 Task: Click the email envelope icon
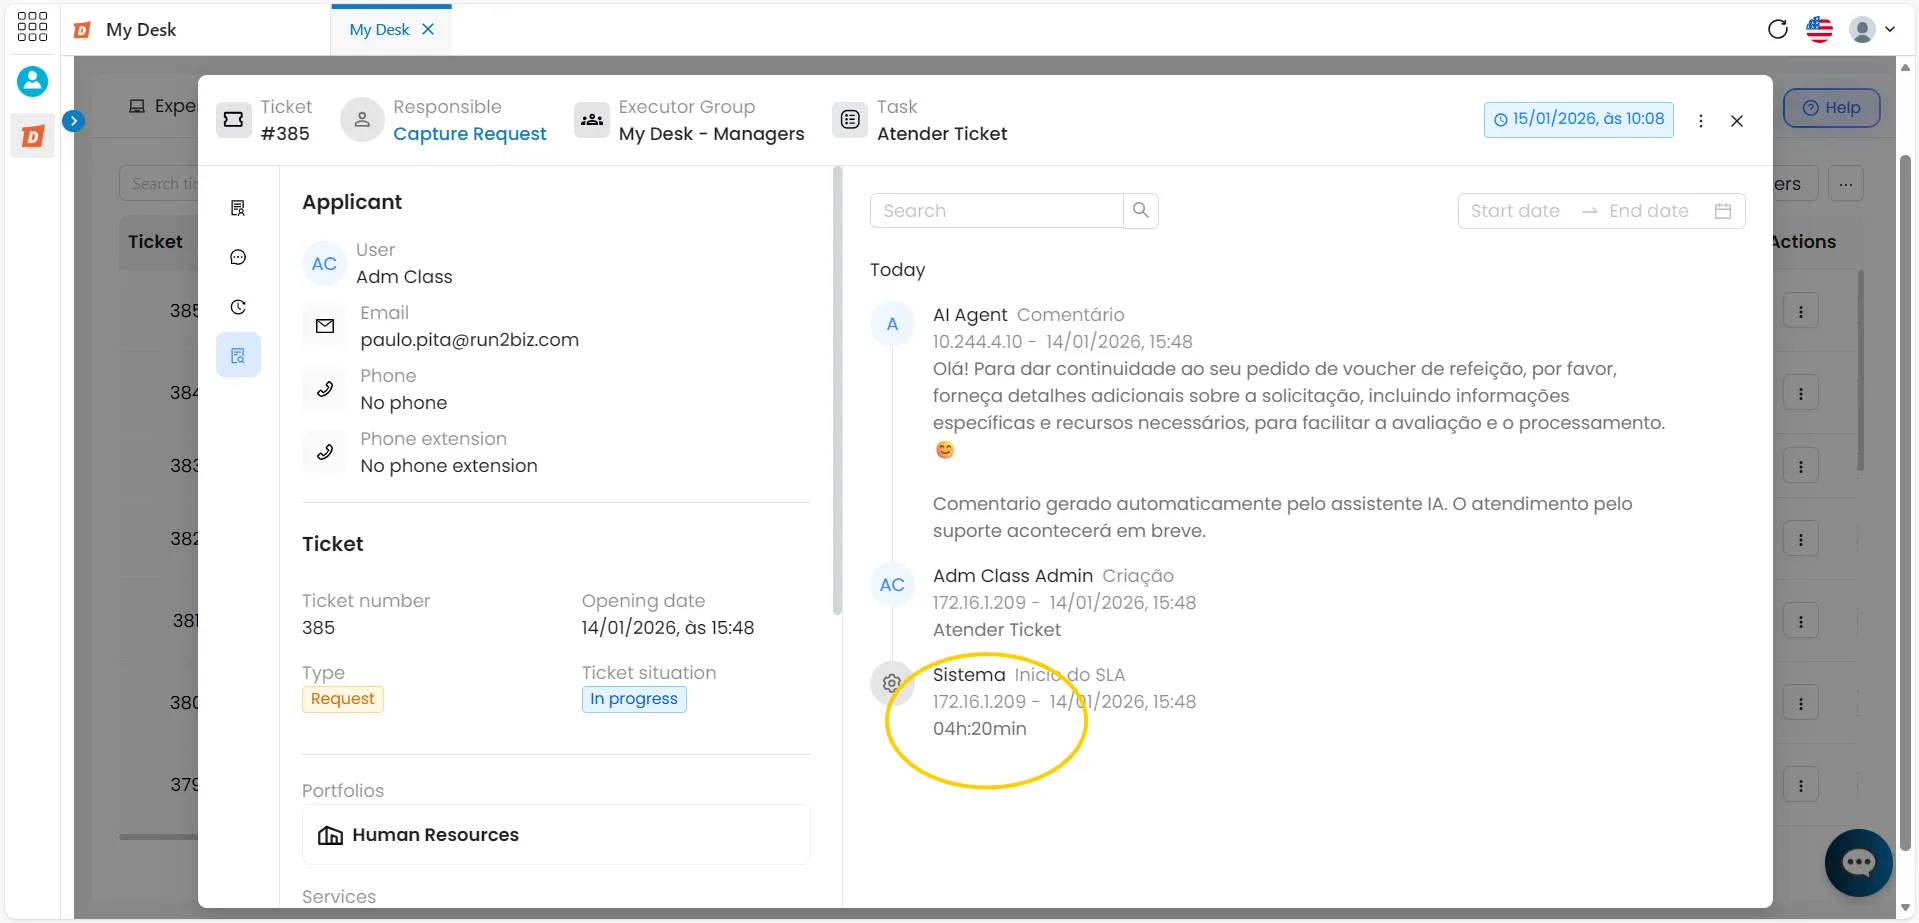[325, 326]
